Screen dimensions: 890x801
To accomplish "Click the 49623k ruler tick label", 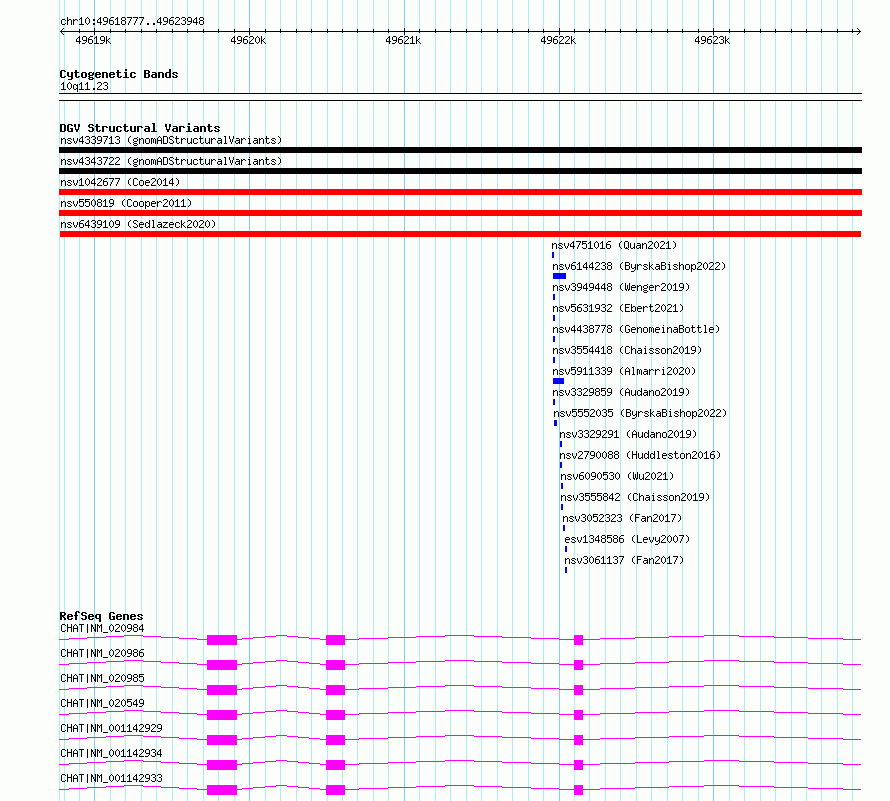I will point(712,40).
